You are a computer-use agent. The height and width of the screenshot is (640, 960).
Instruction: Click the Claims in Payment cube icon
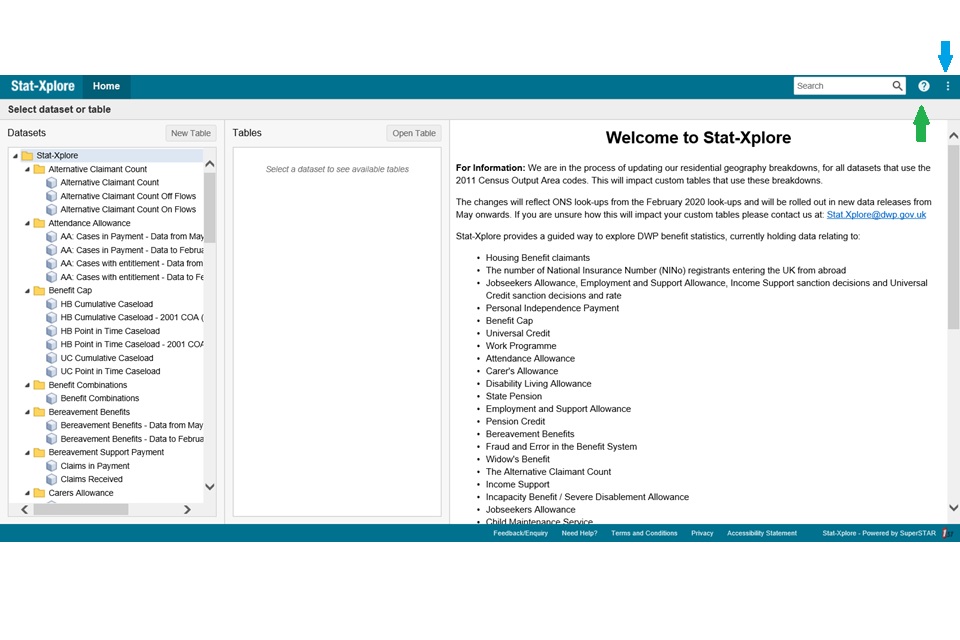click(x=51, y=466)
